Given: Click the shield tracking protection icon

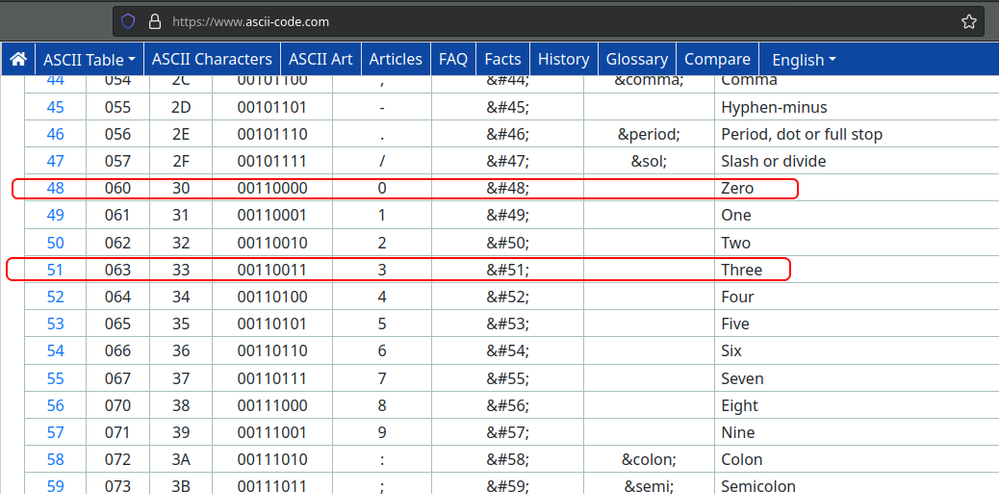Looking at the screenshot, I should click(x=128, y=22).
